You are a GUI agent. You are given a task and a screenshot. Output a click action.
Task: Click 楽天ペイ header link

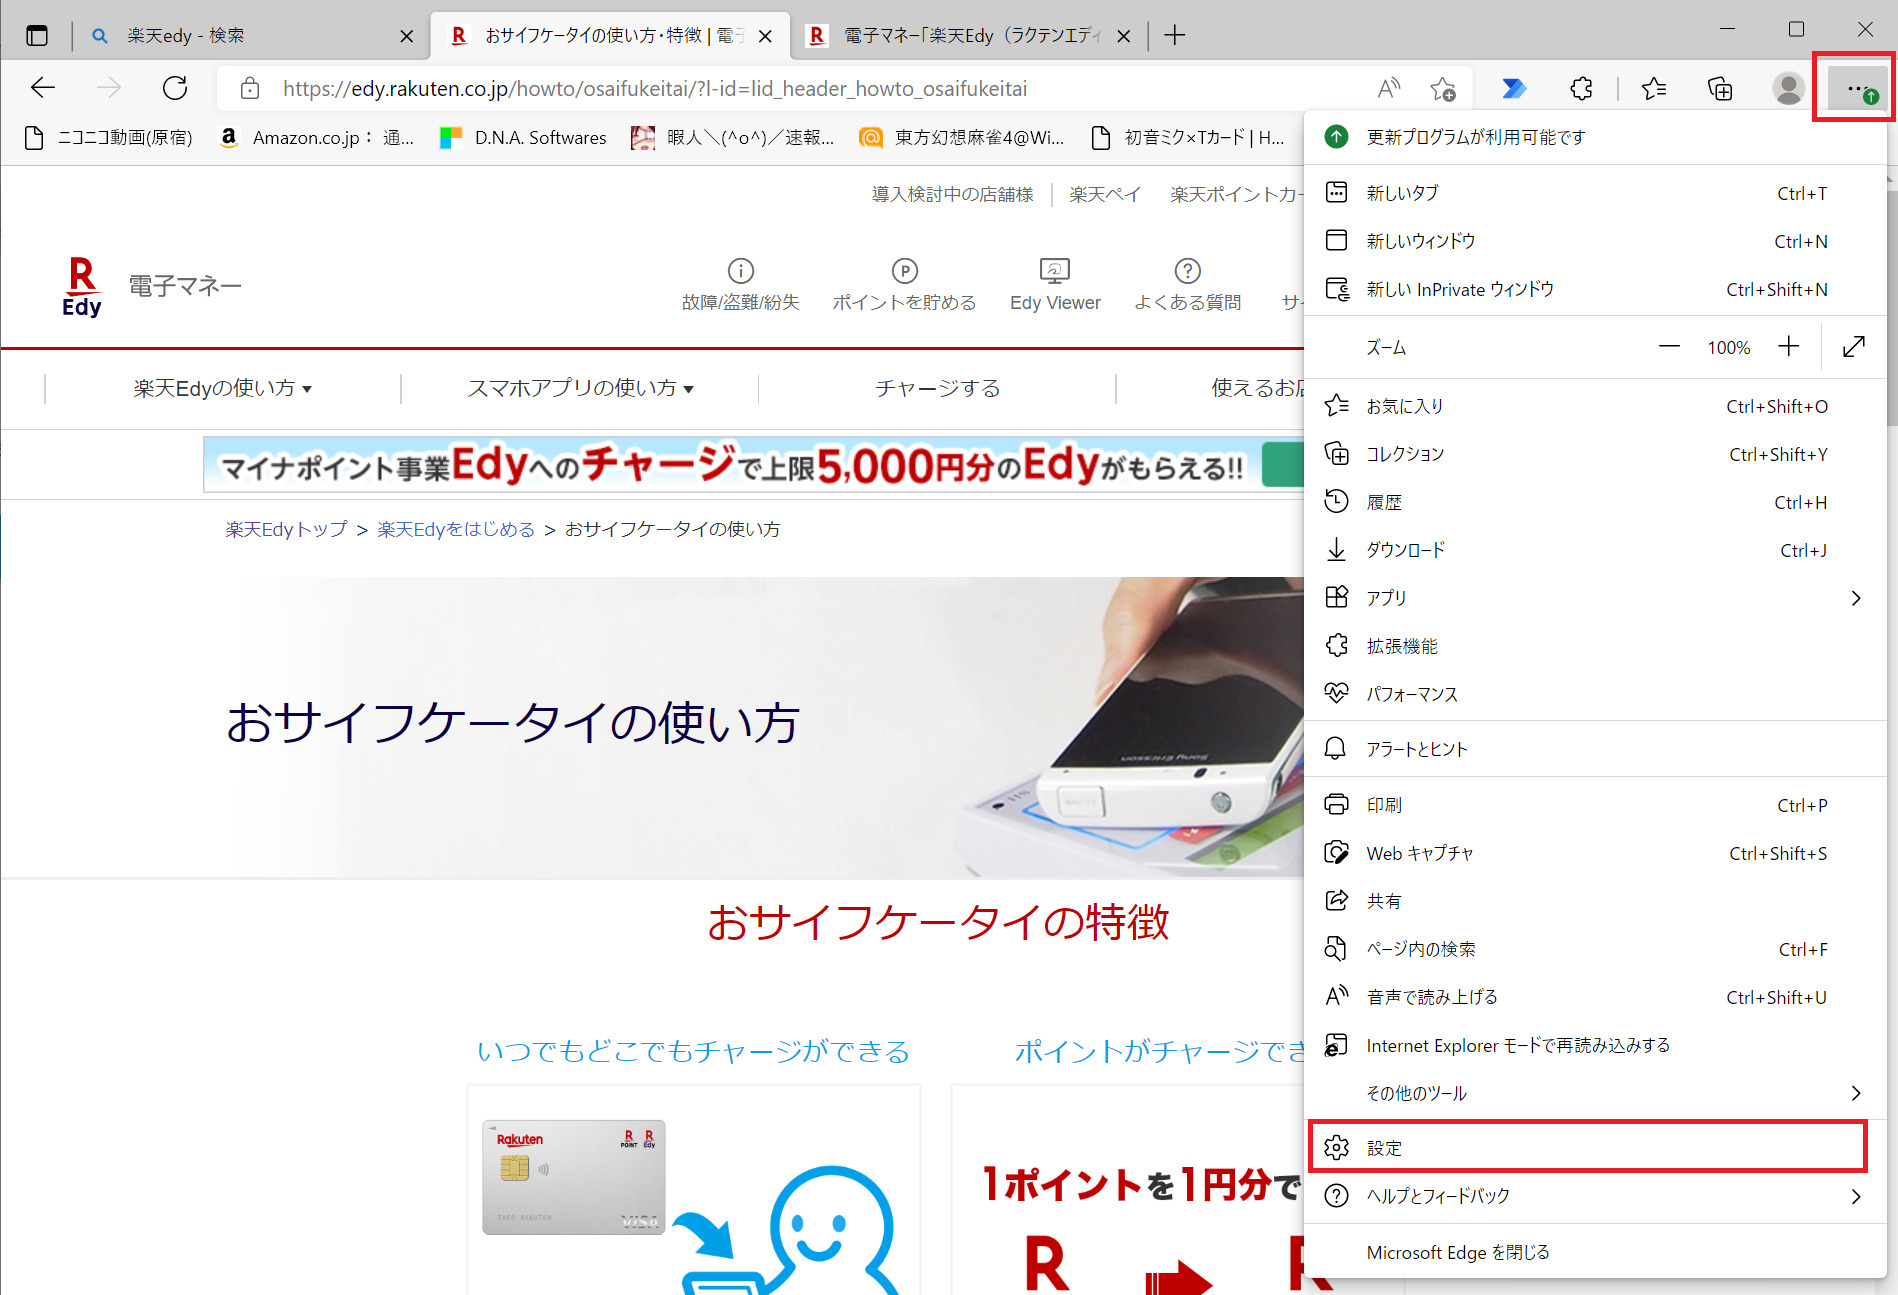point(1104,194)
